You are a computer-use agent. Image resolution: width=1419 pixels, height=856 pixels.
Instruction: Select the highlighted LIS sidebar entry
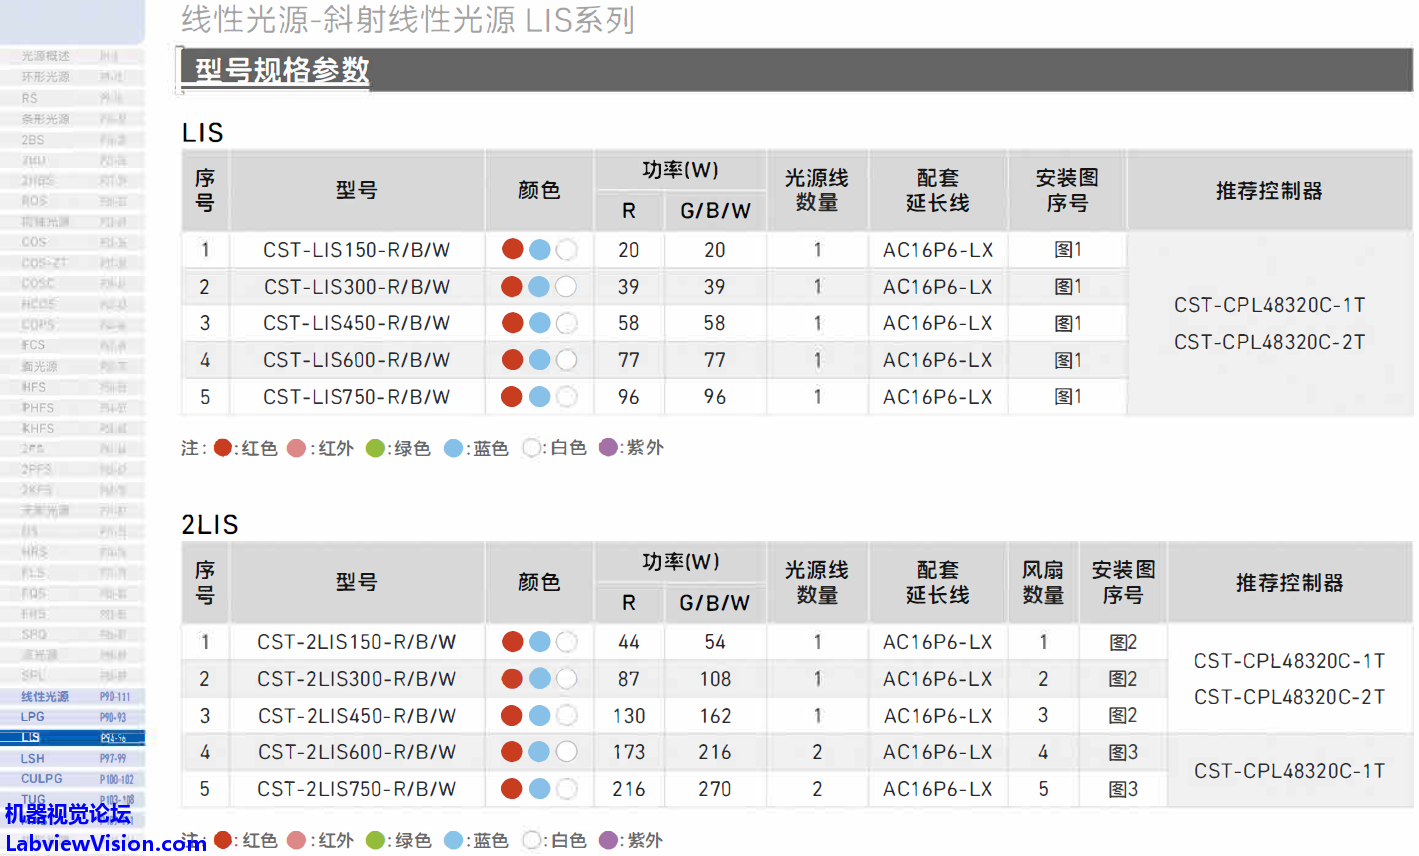coord(33,738)
